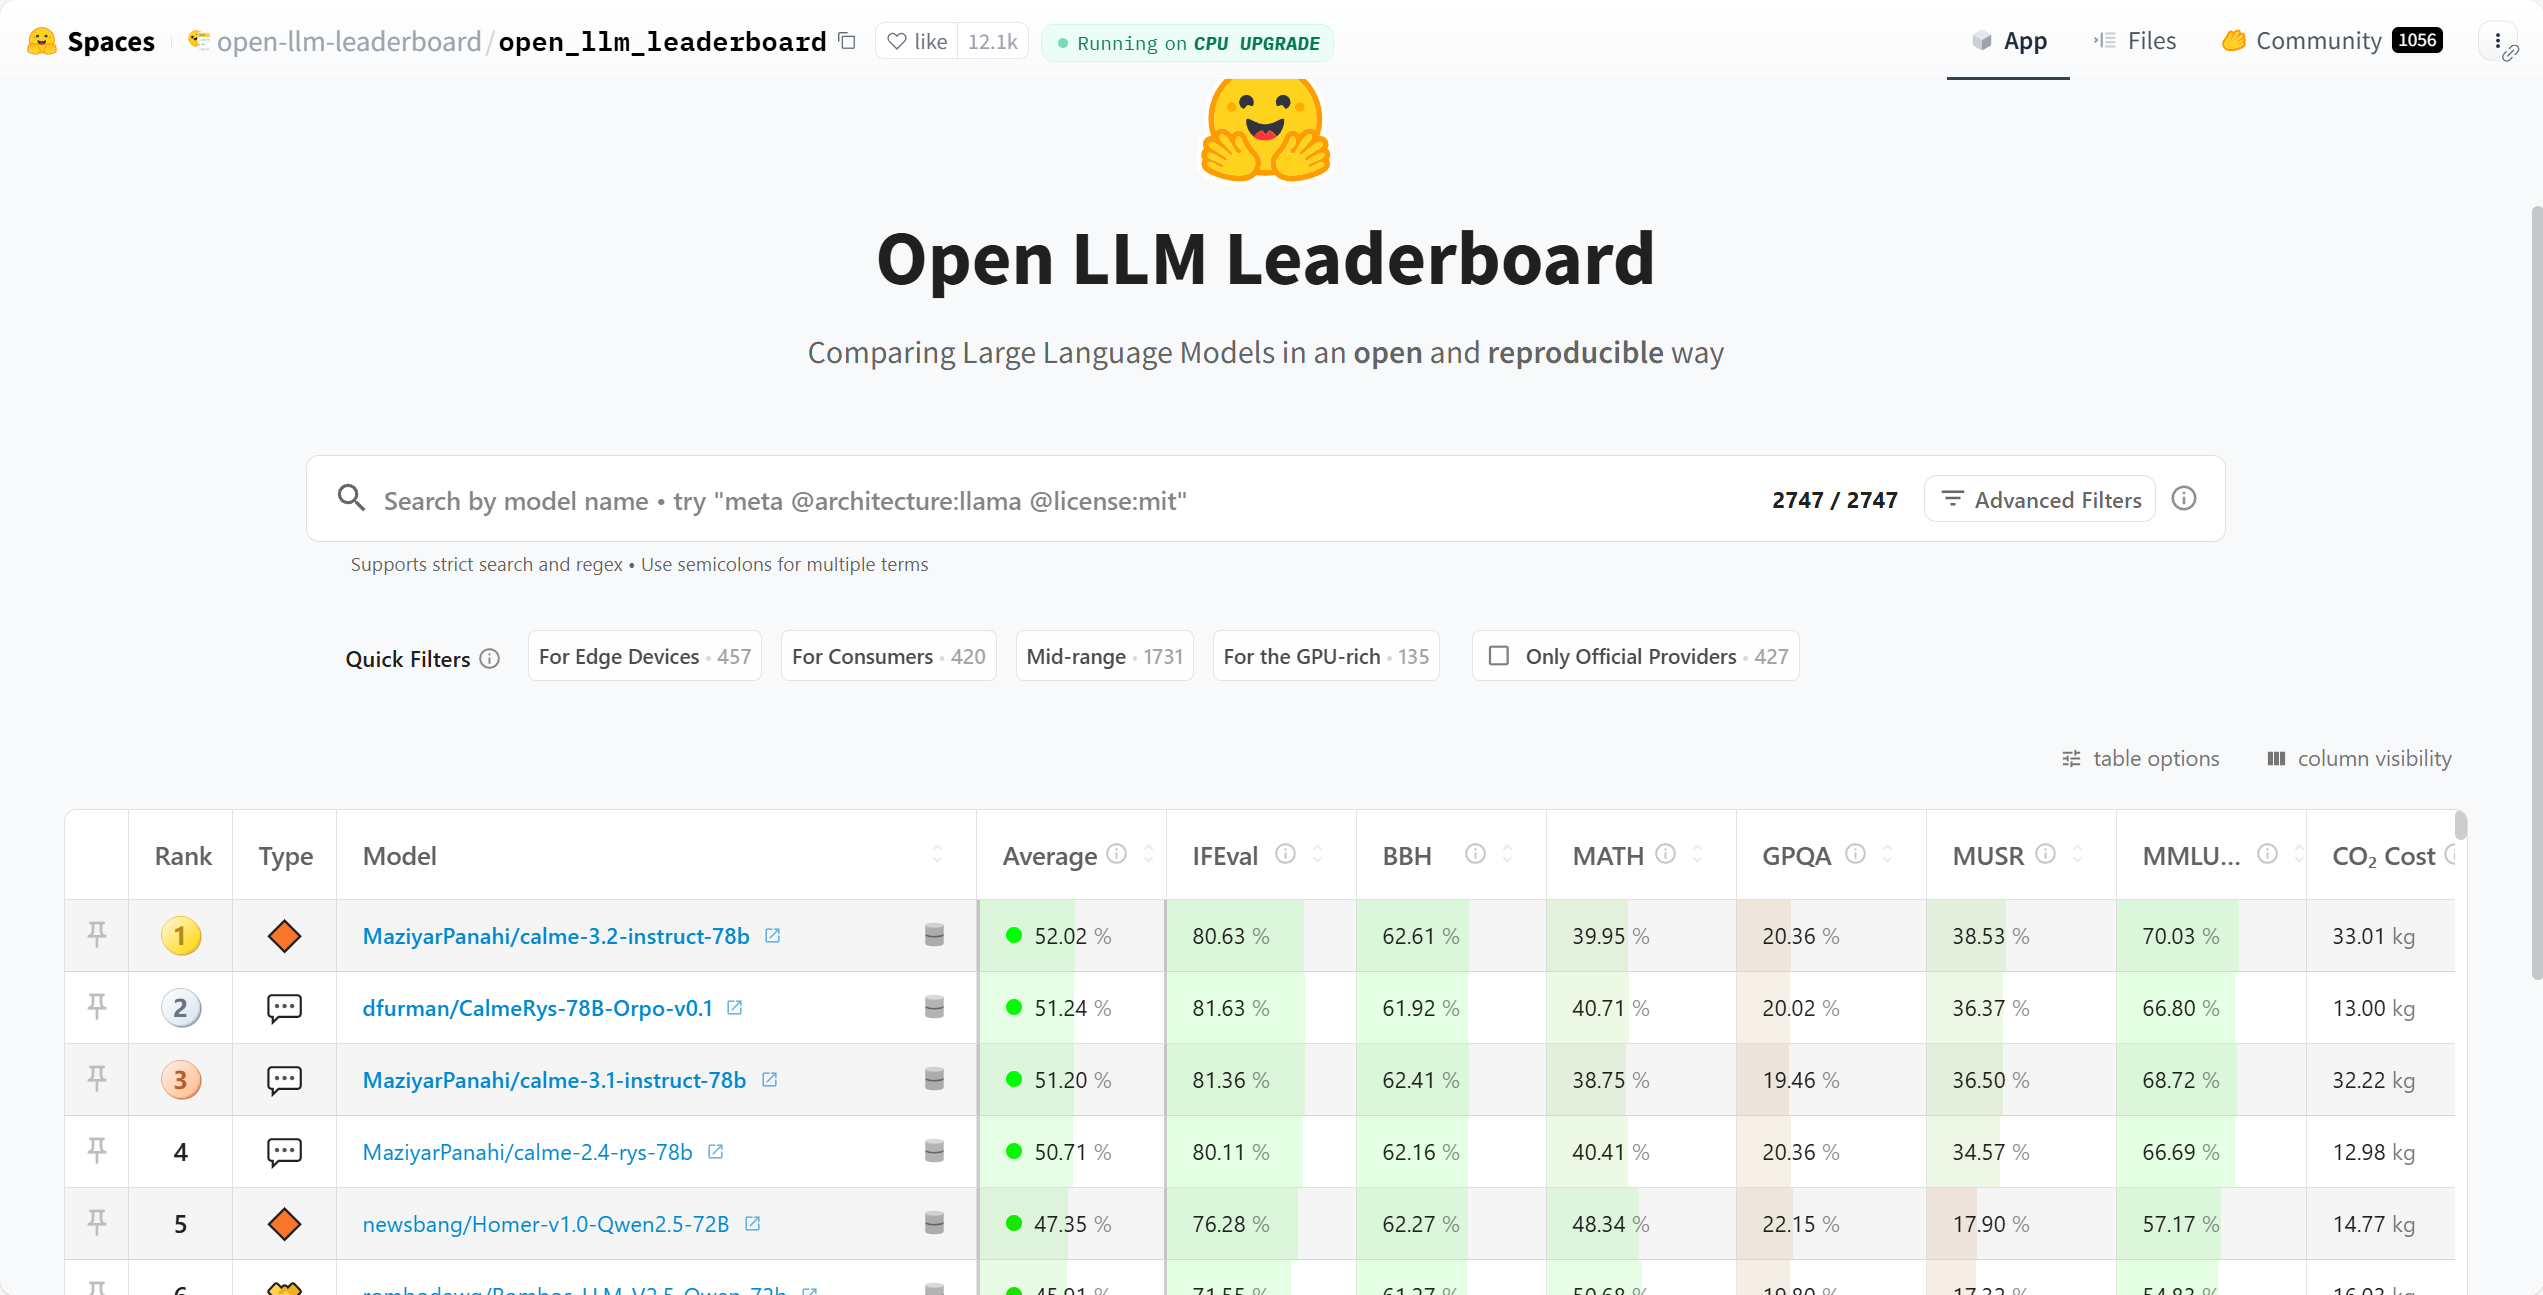
Task: Toggle the For the GPU-rich filter
Action: coord(1325,656)
